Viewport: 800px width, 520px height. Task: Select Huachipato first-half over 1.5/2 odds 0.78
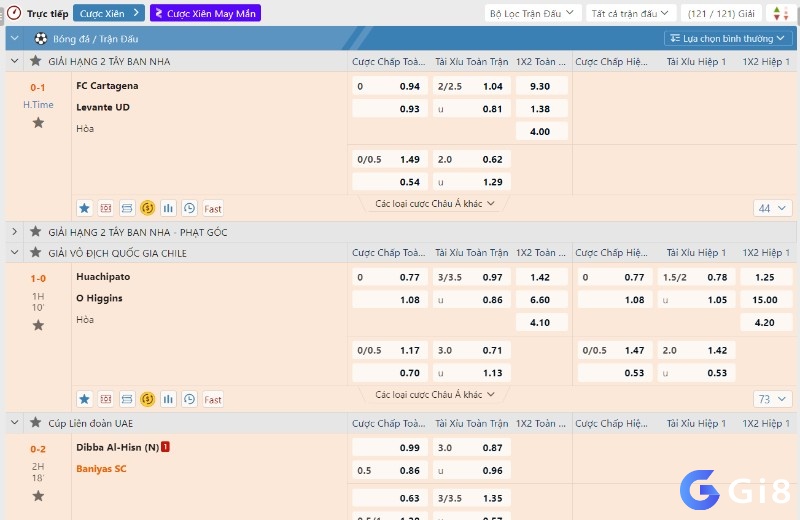click(x=696, y=277)
